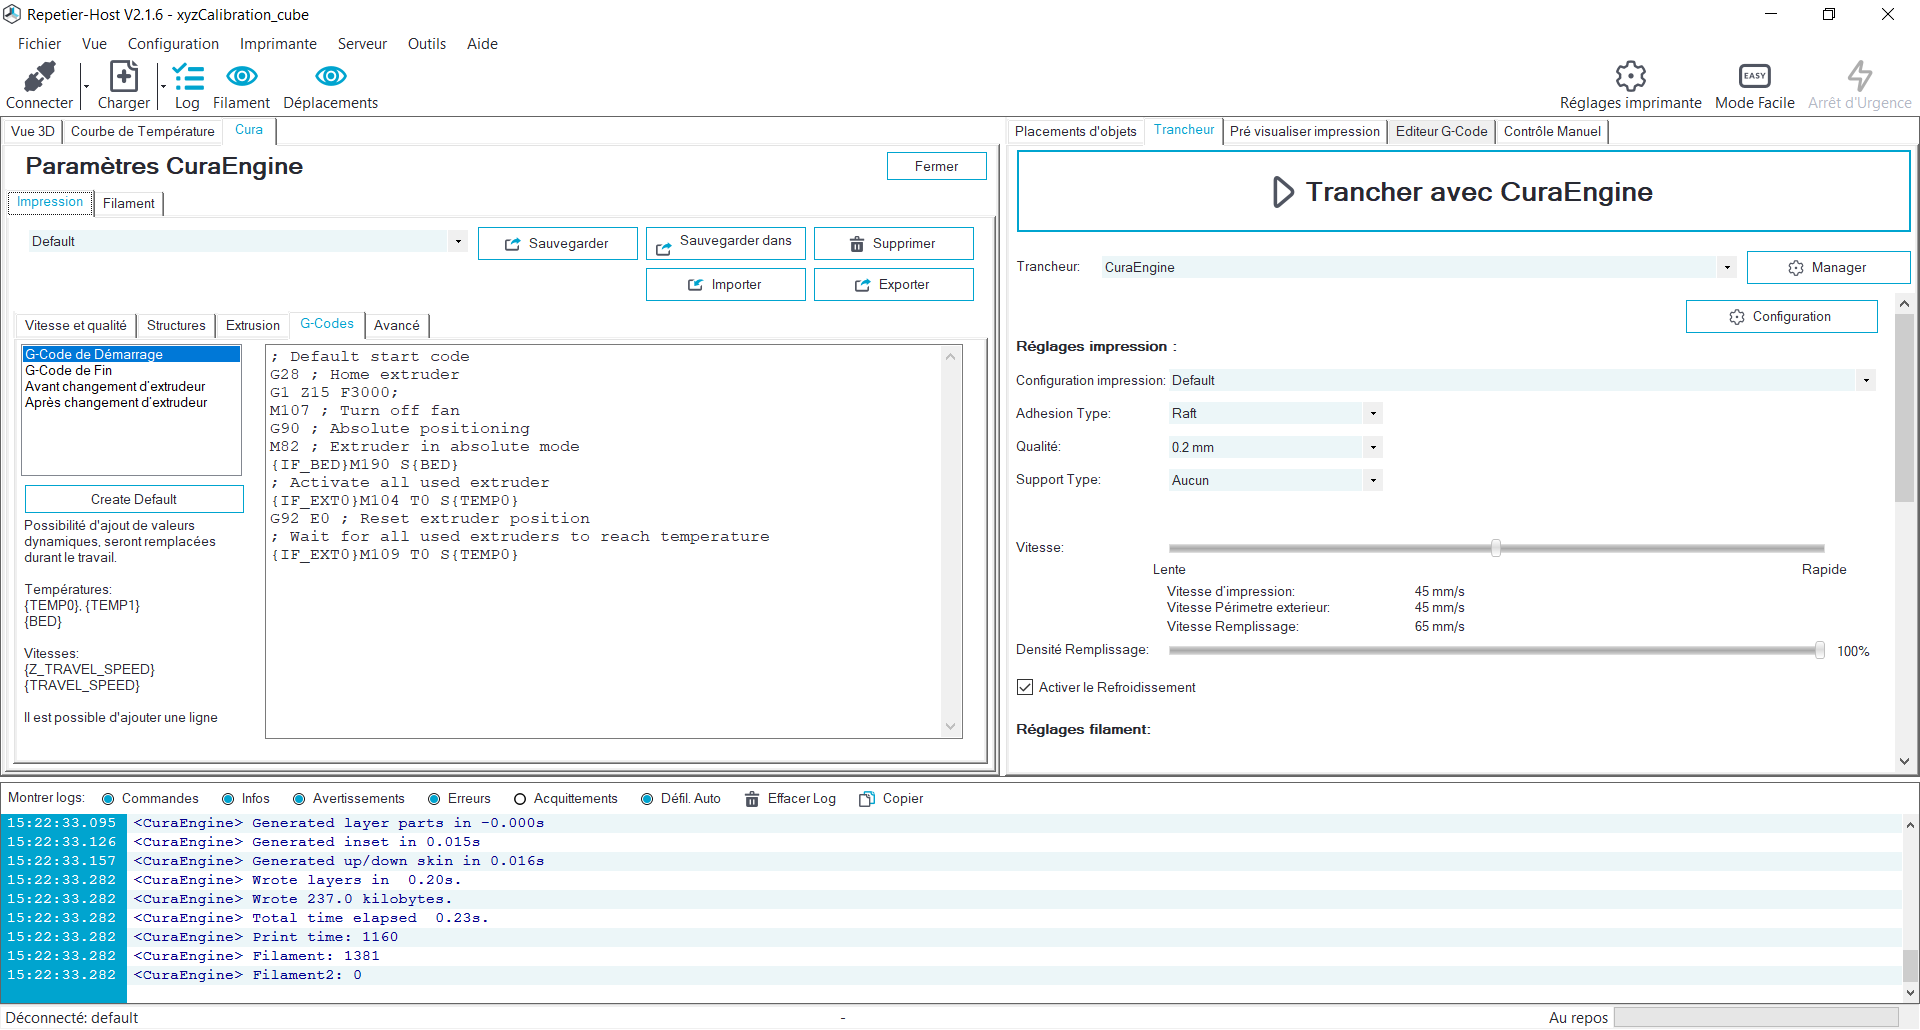Open the Imprimante menu
The height and width of the screenshot is (1030, 1920).
[278, 44]
